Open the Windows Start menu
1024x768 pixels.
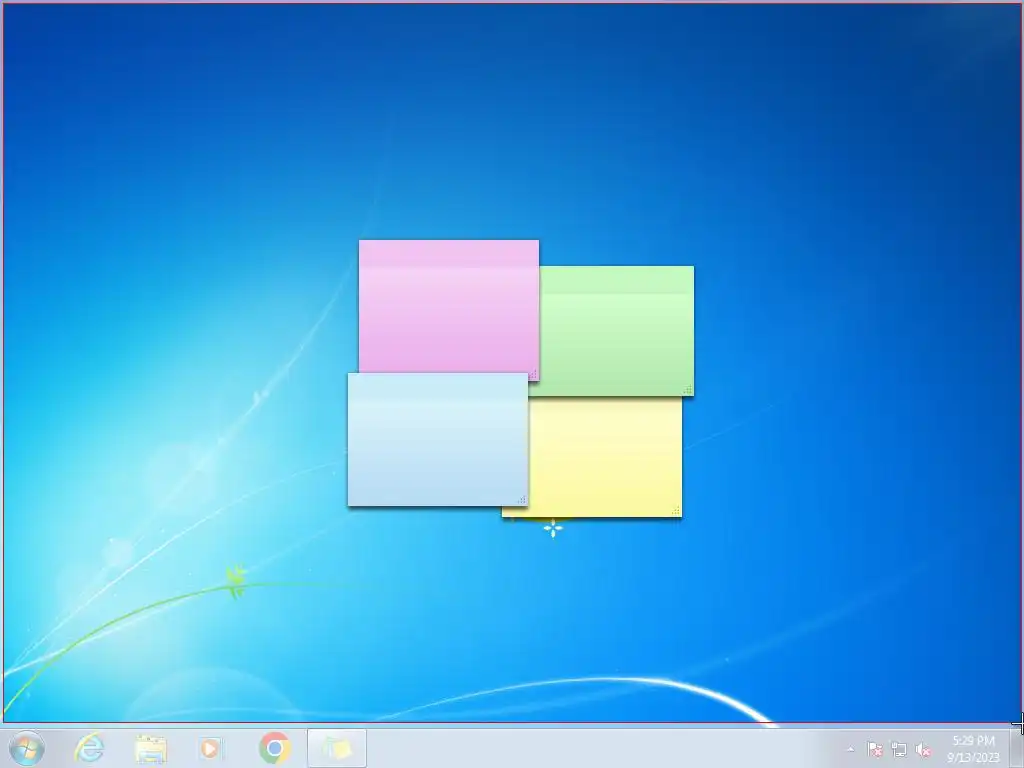point(26,748)
